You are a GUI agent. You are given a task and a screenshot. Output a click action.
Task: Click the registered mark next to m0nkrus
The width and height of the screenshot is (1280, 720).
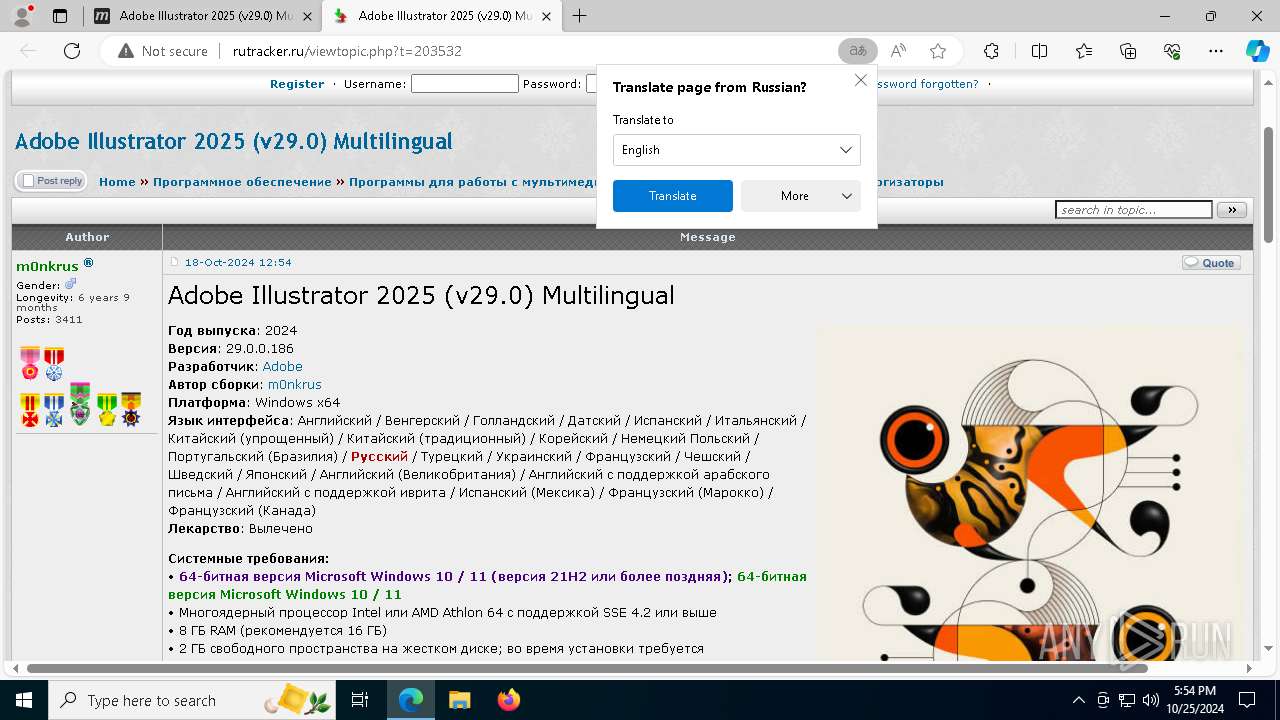pos(88,263)
